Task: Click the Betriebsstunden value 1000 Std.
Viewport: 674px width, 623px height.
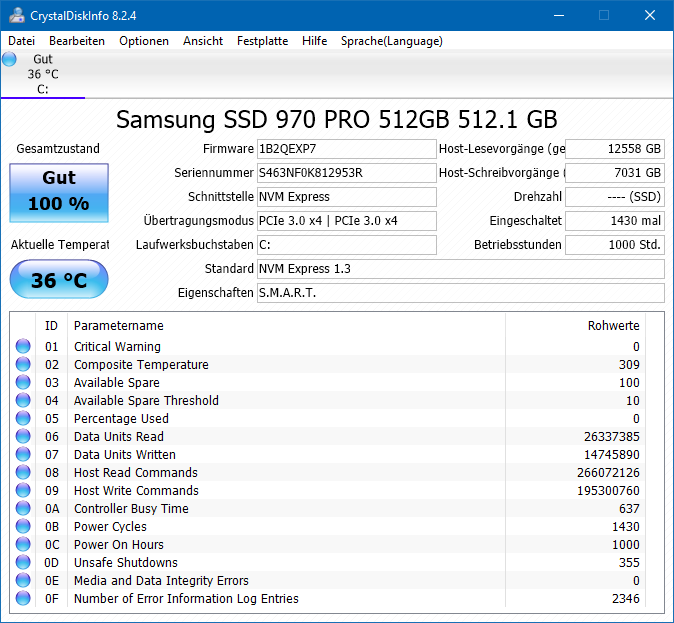Action: click(615, 245)
